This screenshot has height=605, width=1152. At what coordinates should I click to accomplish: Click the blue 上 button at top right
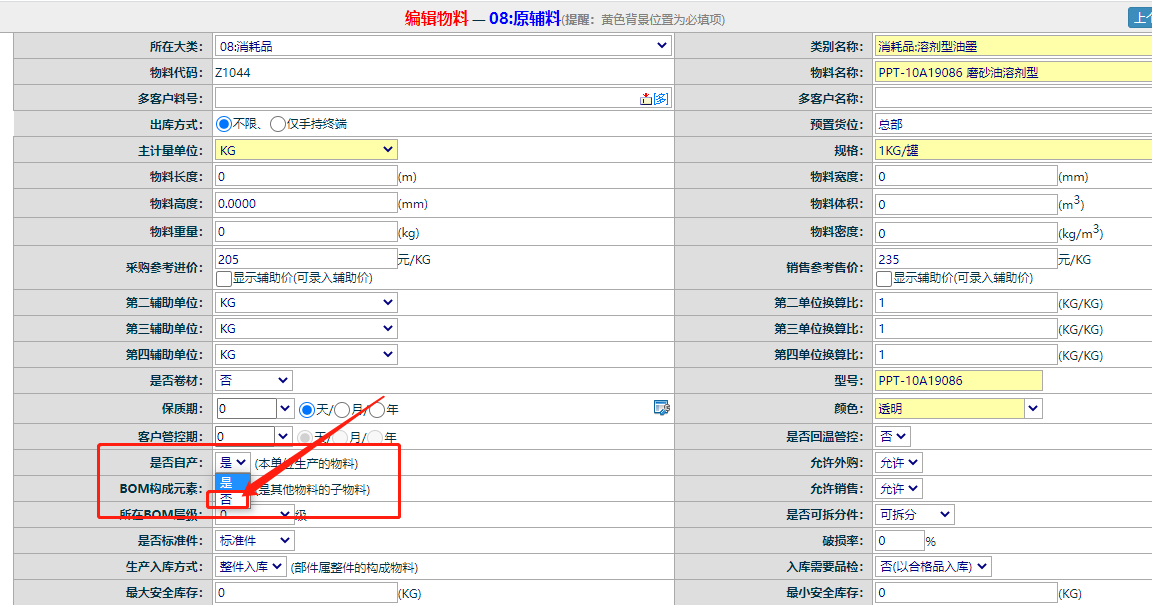coord(1139,17)
